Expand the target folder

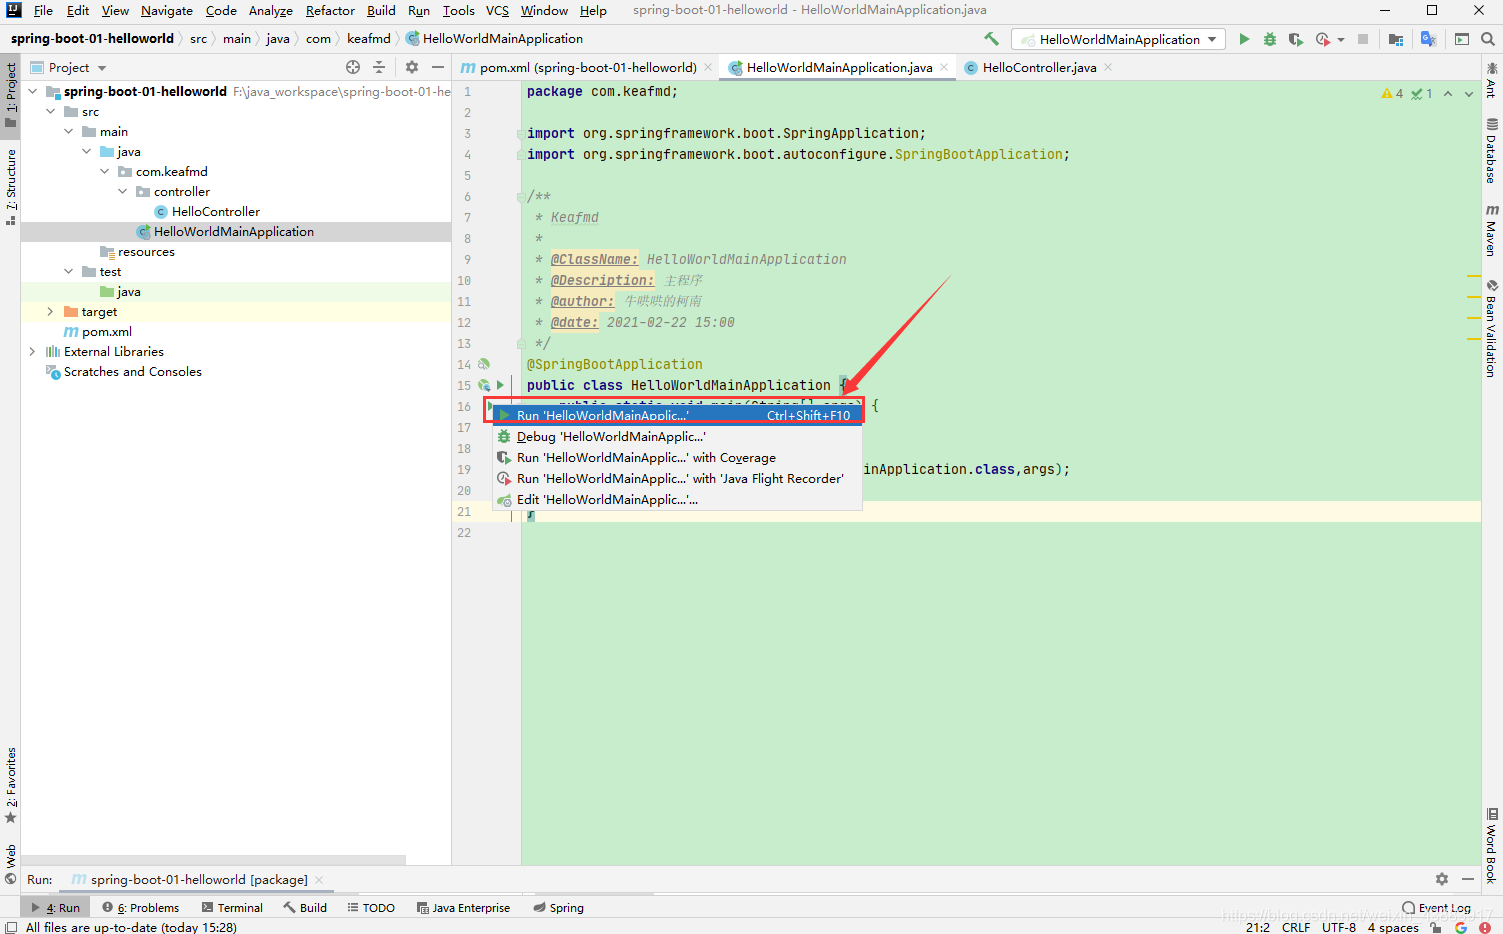[x=50, y=312]
